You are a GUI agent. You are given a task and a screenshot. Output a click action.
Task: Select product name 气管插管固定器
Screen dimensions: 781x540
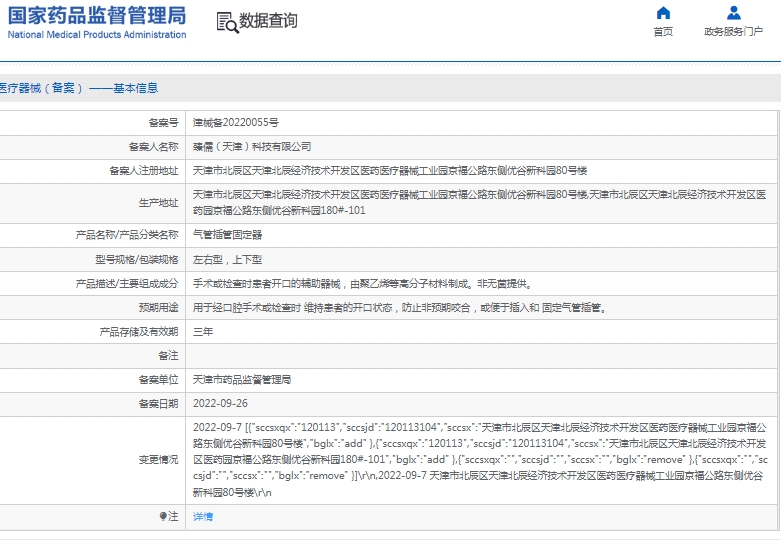[227, 235]
